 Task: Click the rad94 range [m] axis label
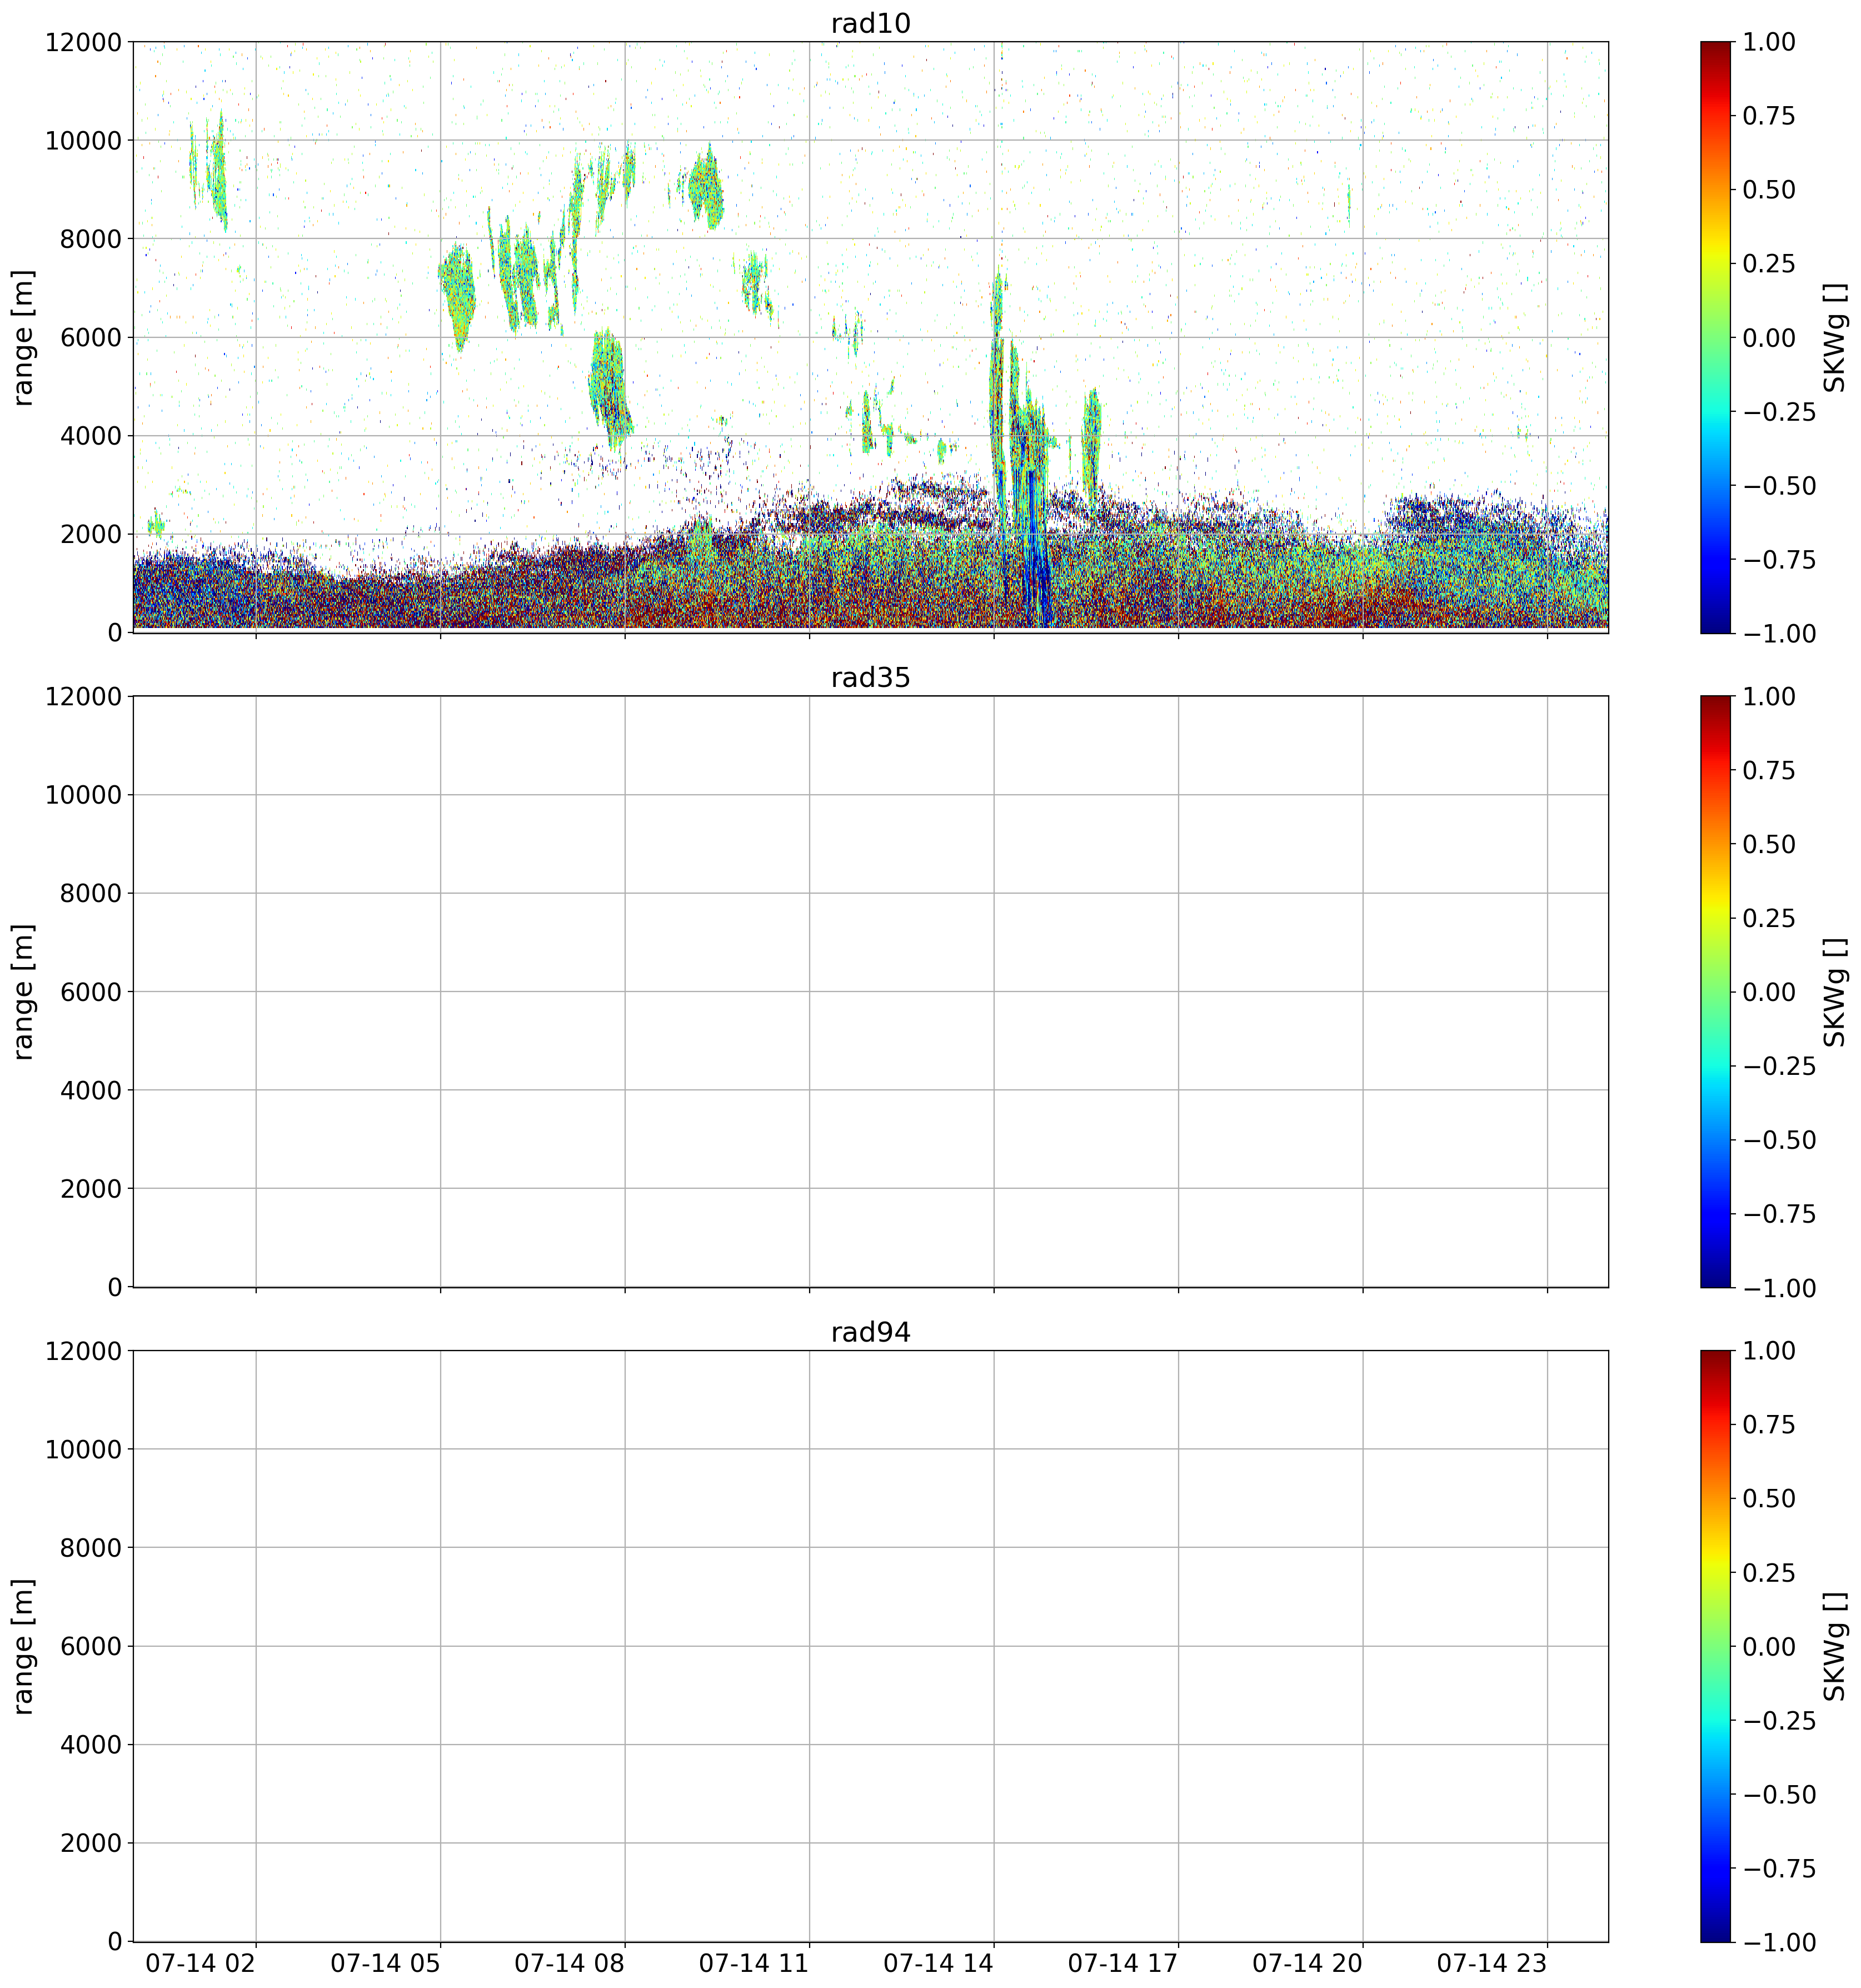[x=23, y=1647]
